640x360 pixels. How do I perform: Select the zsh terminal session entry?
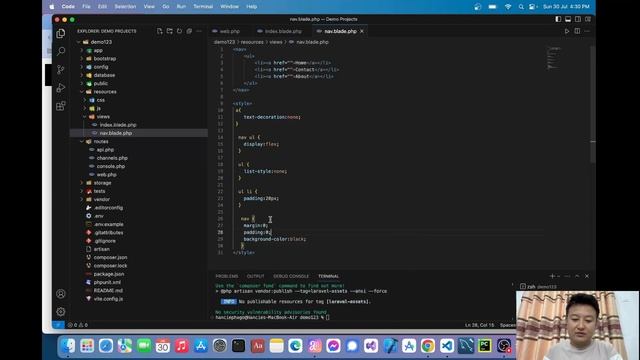point(539,287)
